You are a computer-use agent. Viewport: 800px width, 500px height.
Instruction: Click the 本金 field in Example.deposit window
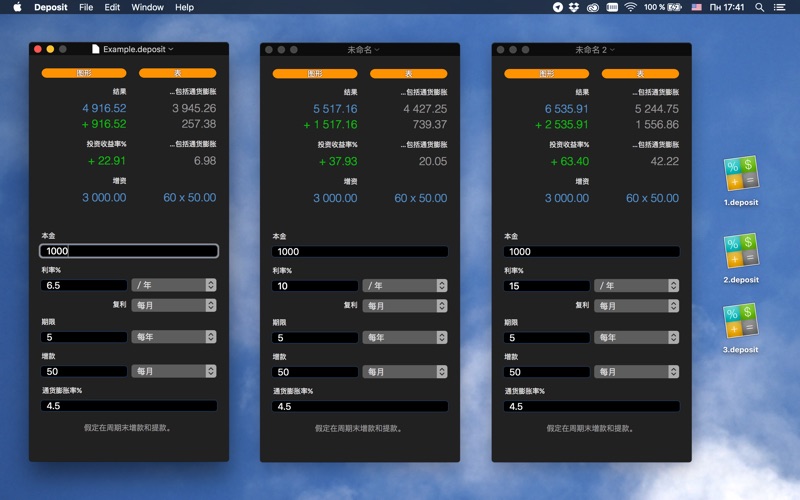[x=129, y=251]
